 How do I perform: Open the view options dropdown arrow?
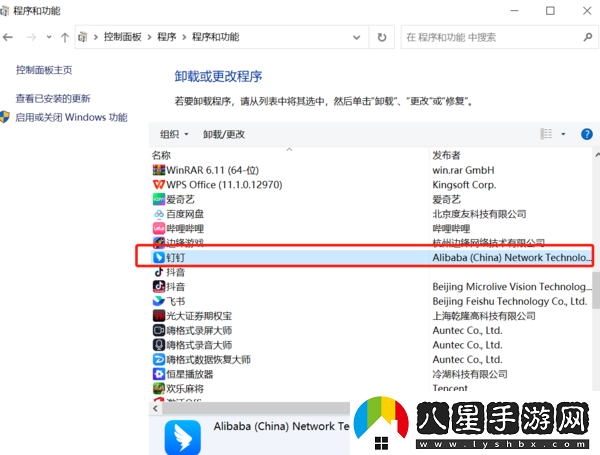pos(563,134)
